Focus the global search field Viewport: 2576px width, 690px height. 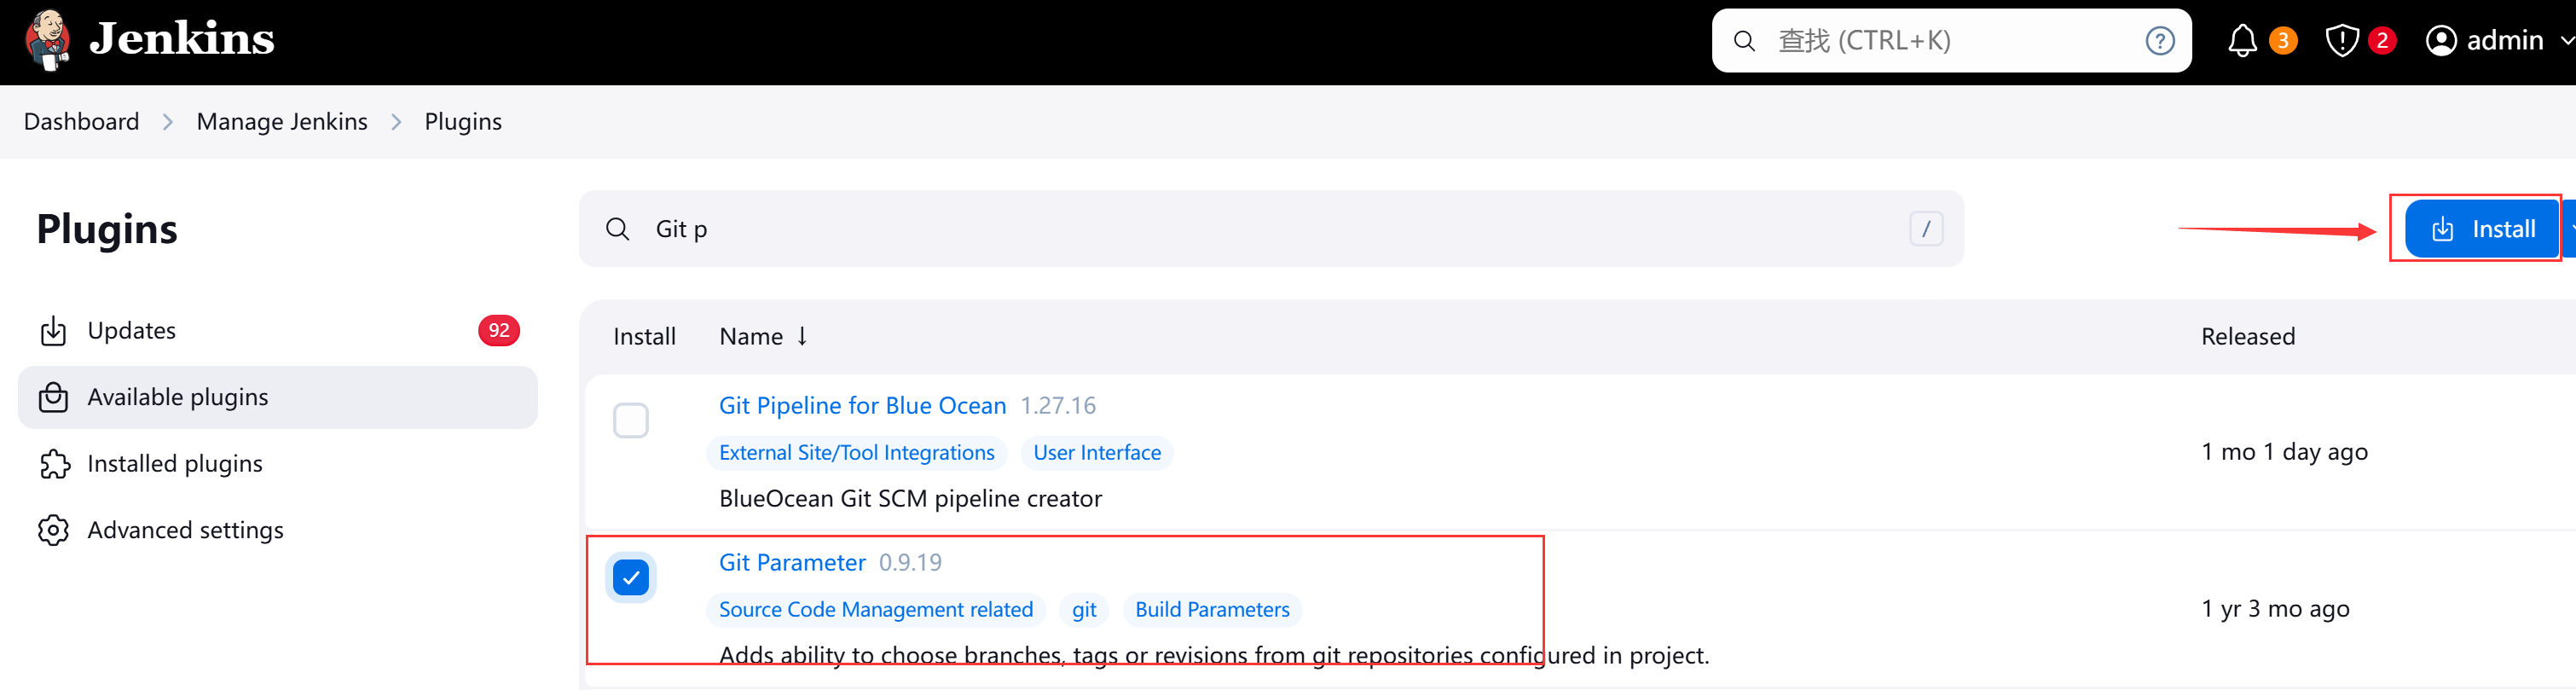pyautogui.click(x=1951, y=41)
